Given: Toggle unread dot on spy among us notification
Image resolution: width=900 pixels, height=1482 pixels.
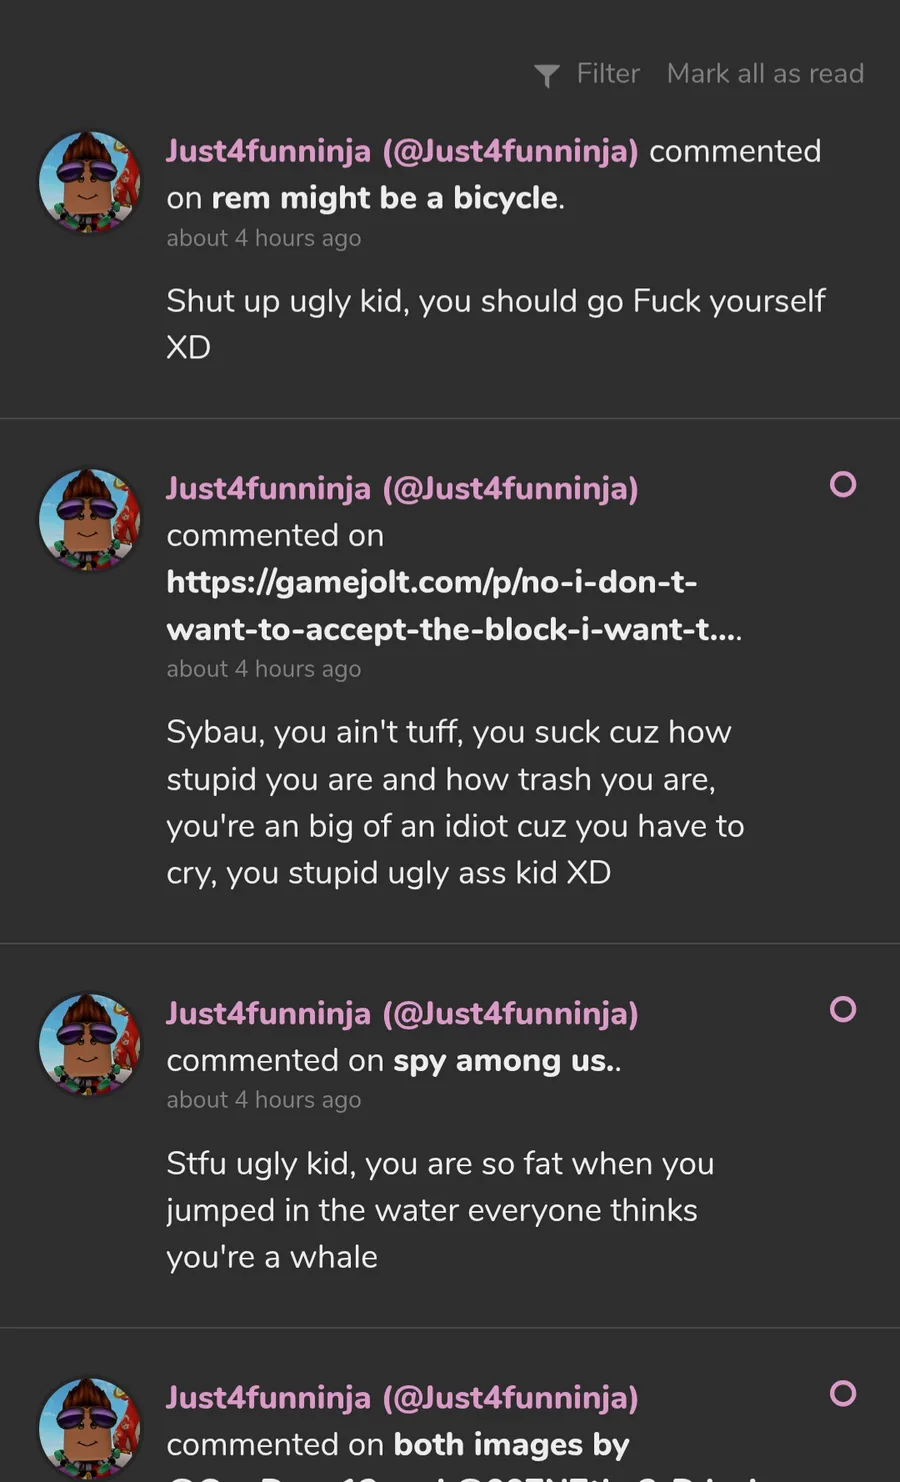Looking at the screenshot, I should click(843, 1010).
